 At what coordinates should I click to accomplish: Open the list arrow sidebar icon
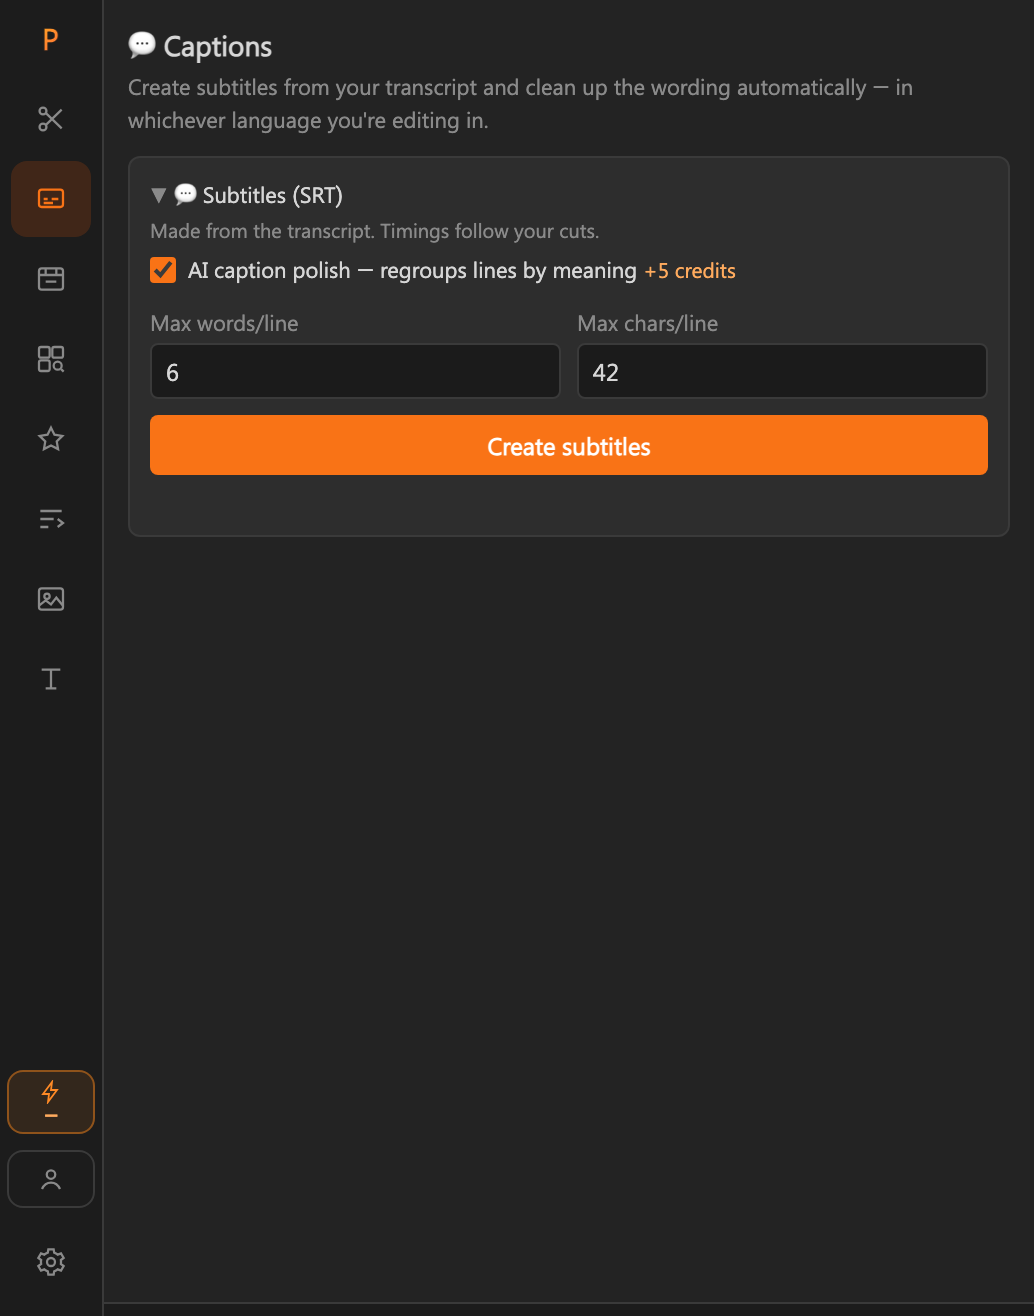click(51, 519)
